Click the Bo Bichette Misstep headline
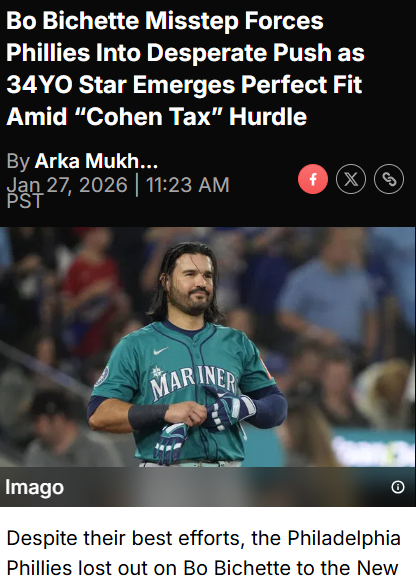This screenshot has height=583, width=416. [185, 68]
